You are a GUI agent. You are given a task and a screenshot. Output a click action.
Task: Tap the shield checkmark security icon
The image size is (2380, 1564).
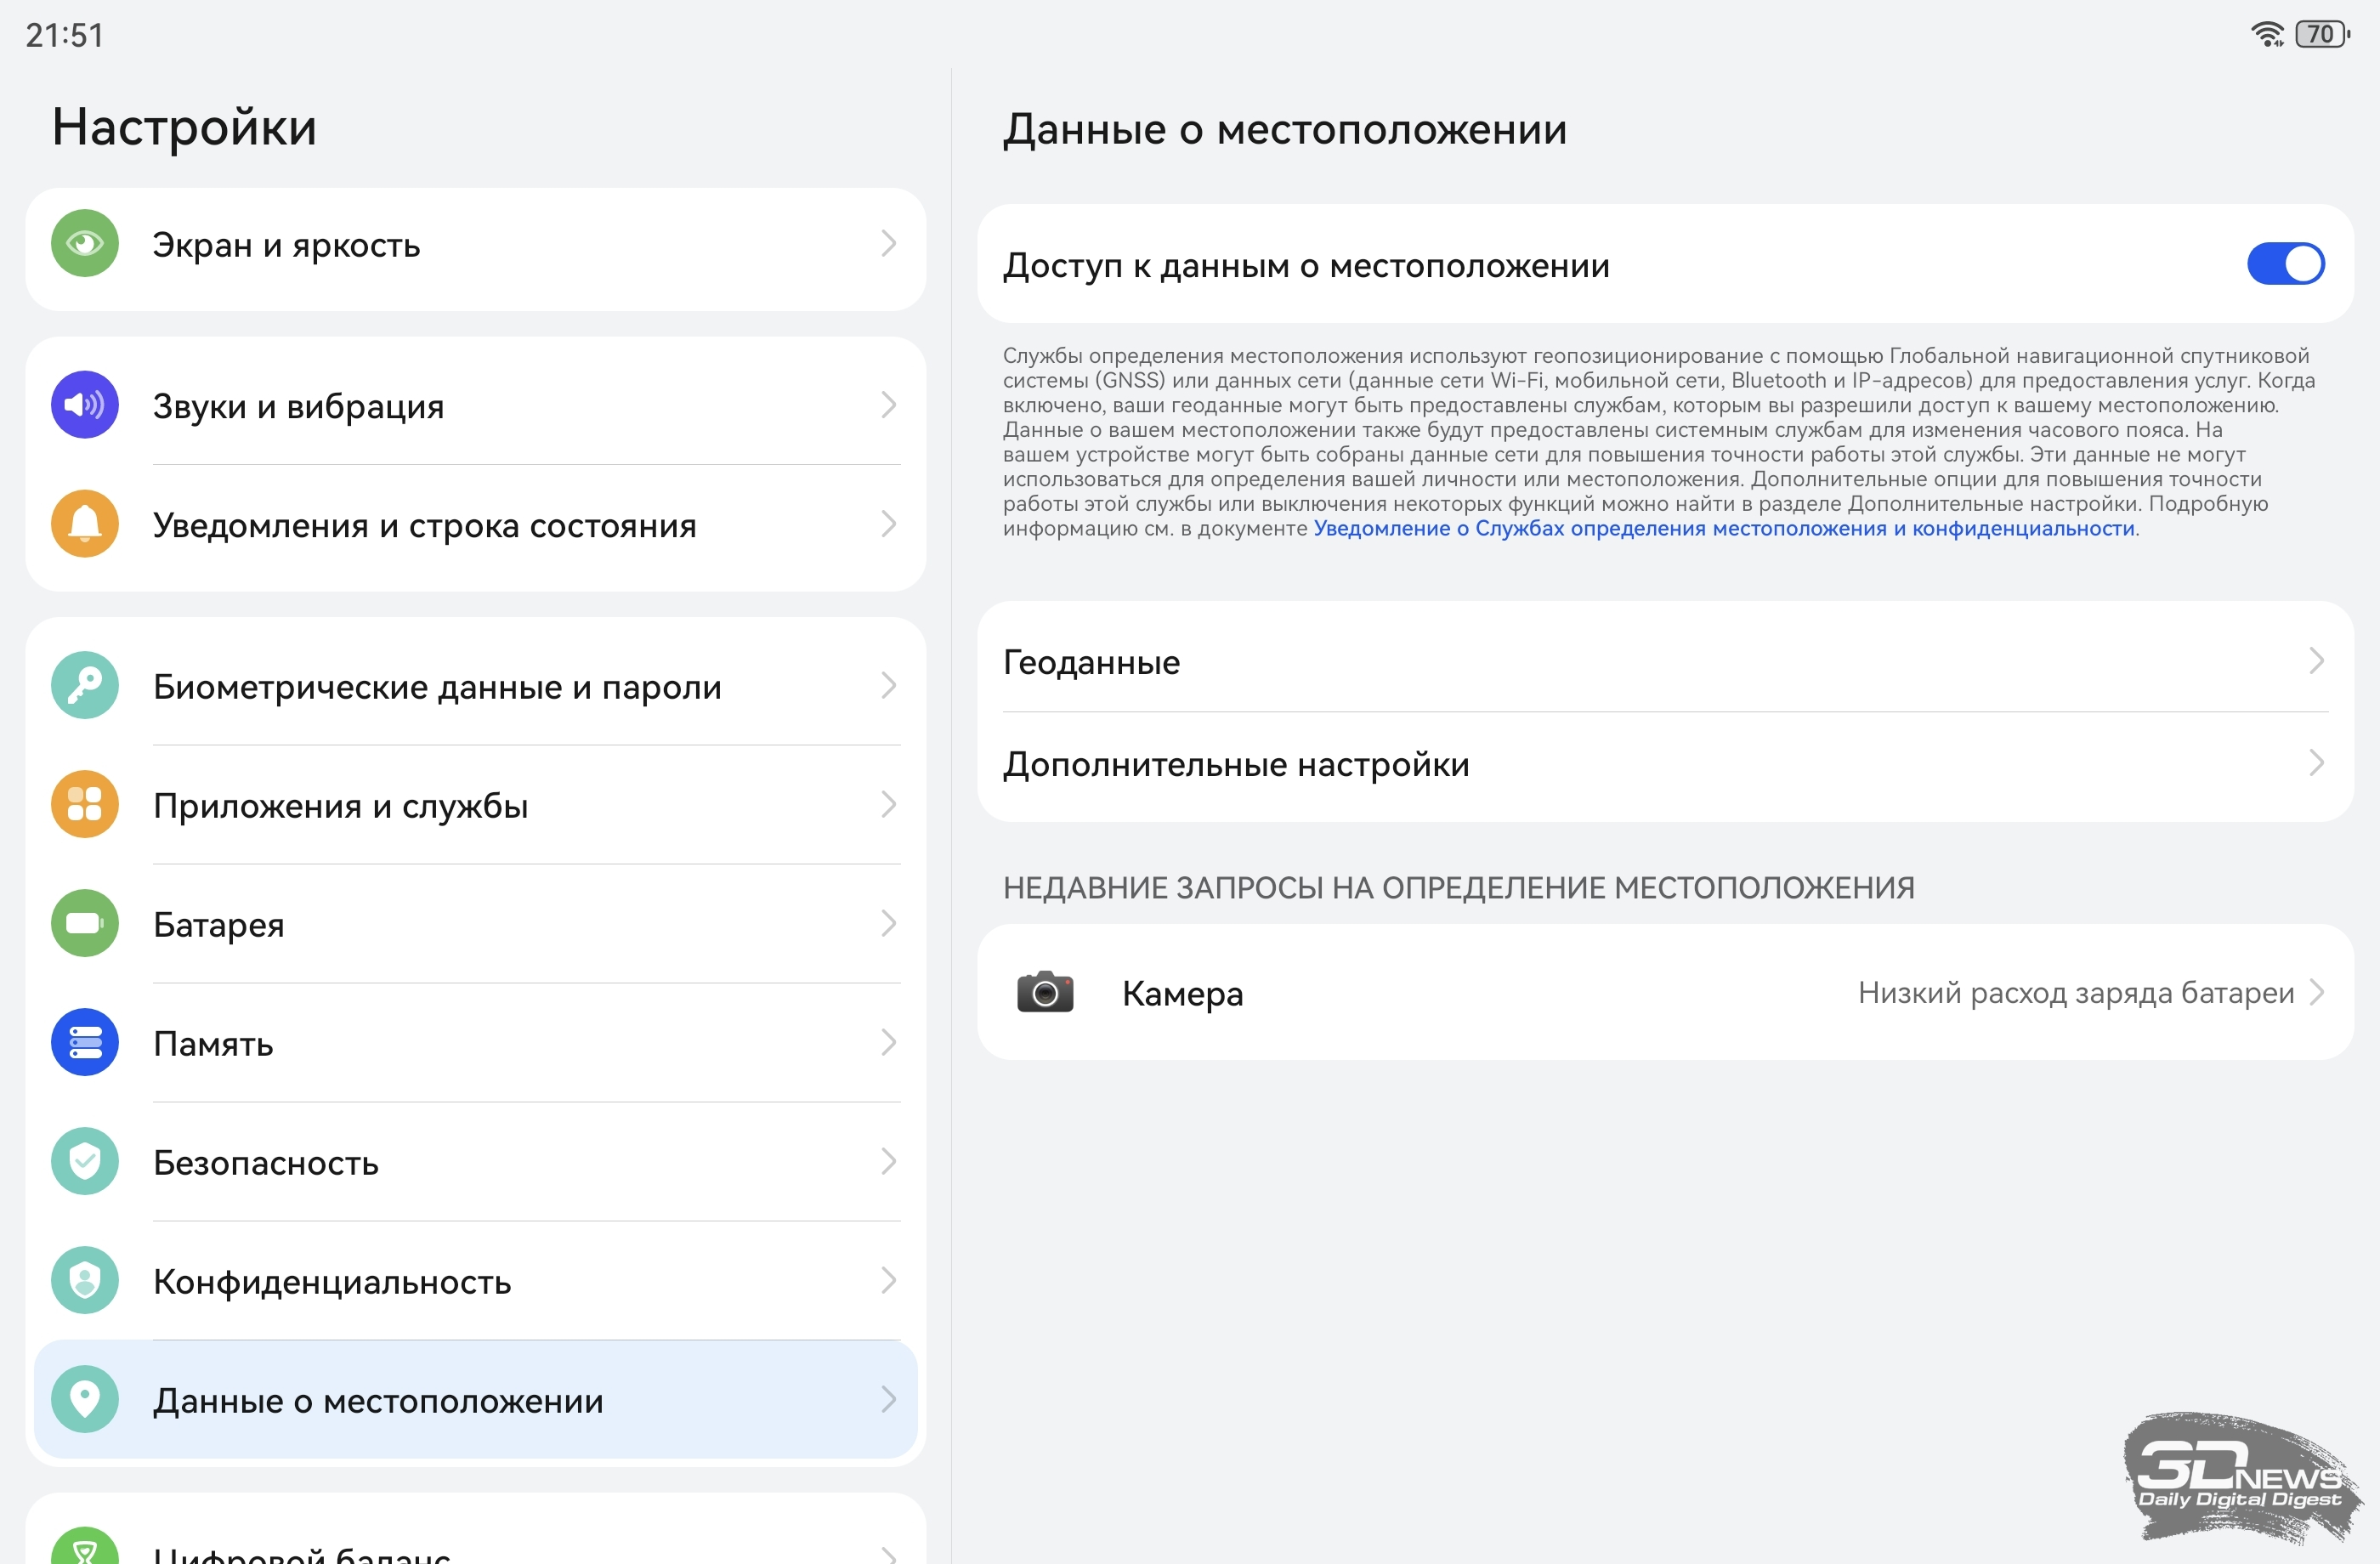coord(85,1162)
